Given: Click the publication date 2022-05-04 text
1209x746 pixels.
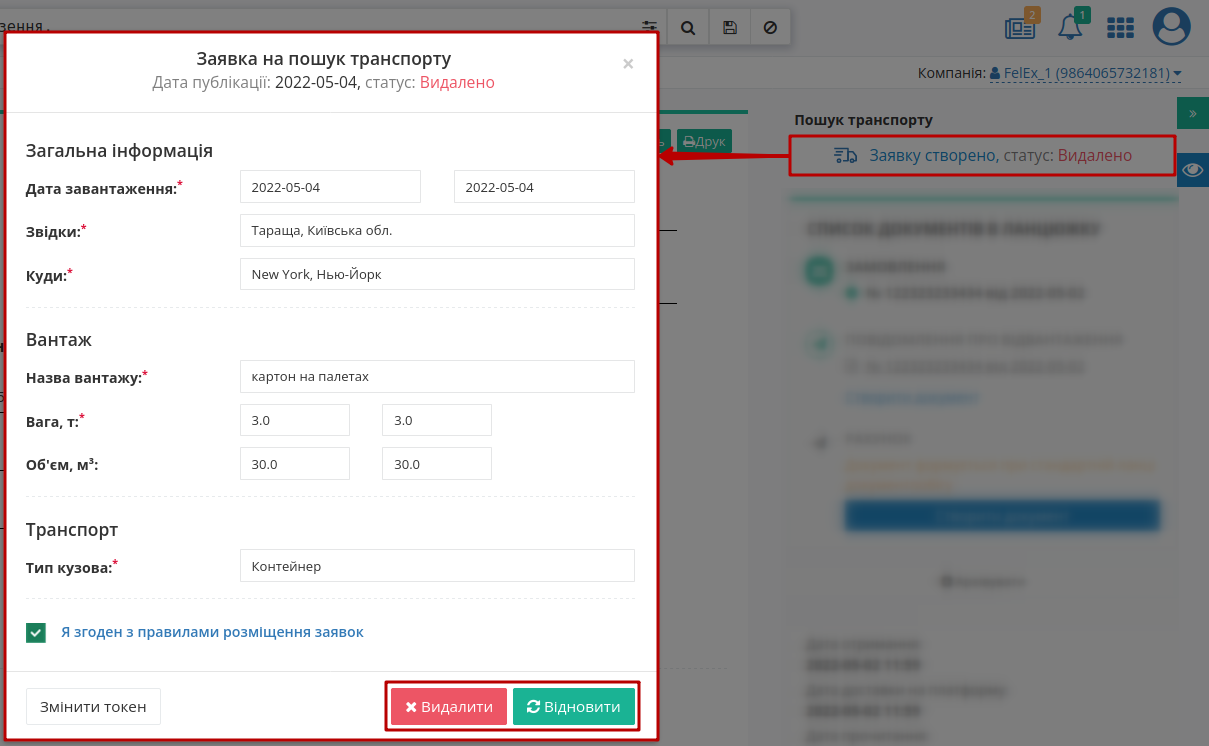Looking at the screenshot, I should 315,82.
